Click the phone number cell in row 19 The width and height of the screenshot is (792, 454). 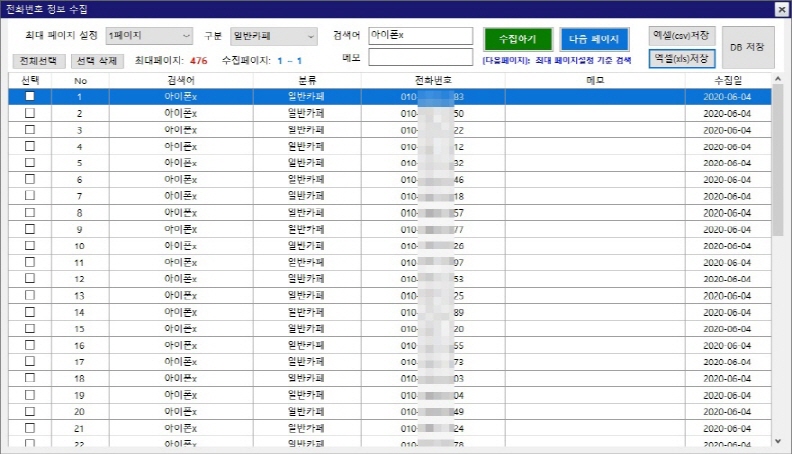coord(433,395)
